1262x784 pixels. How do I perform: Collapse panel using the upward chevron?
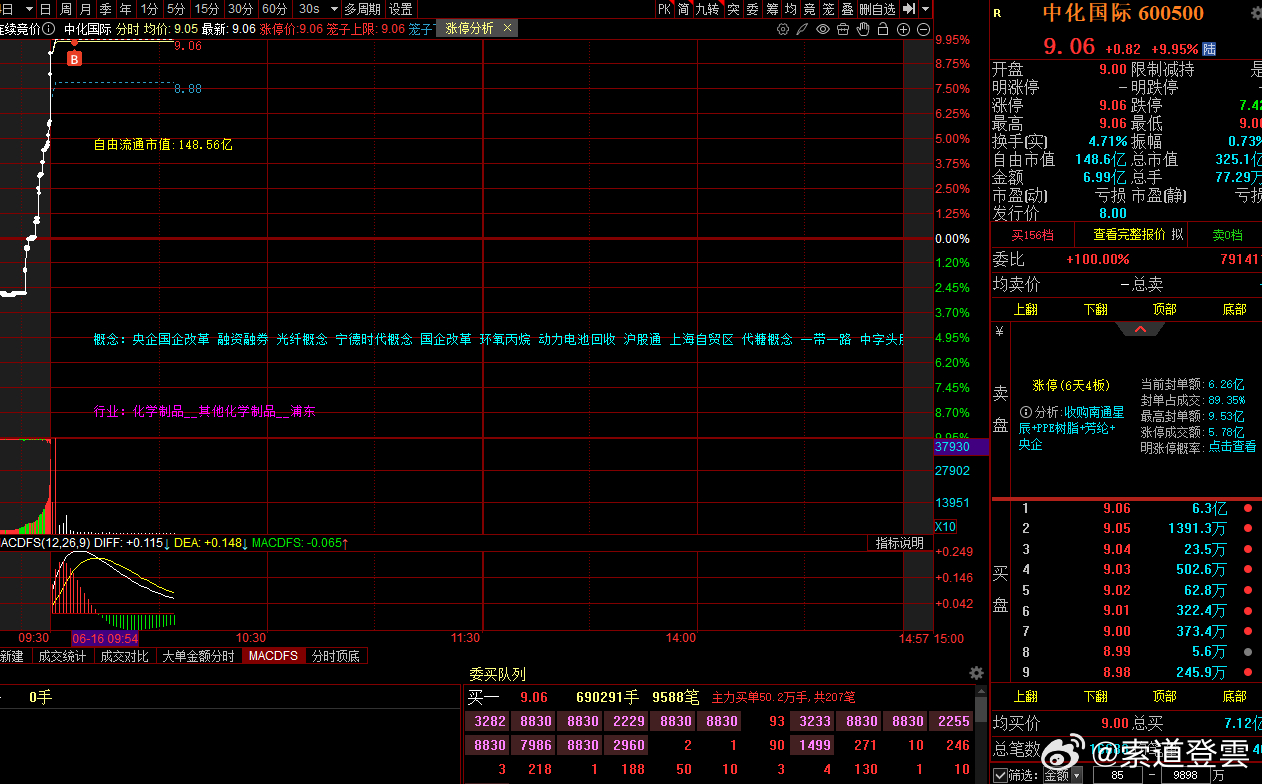point(1140,329)
